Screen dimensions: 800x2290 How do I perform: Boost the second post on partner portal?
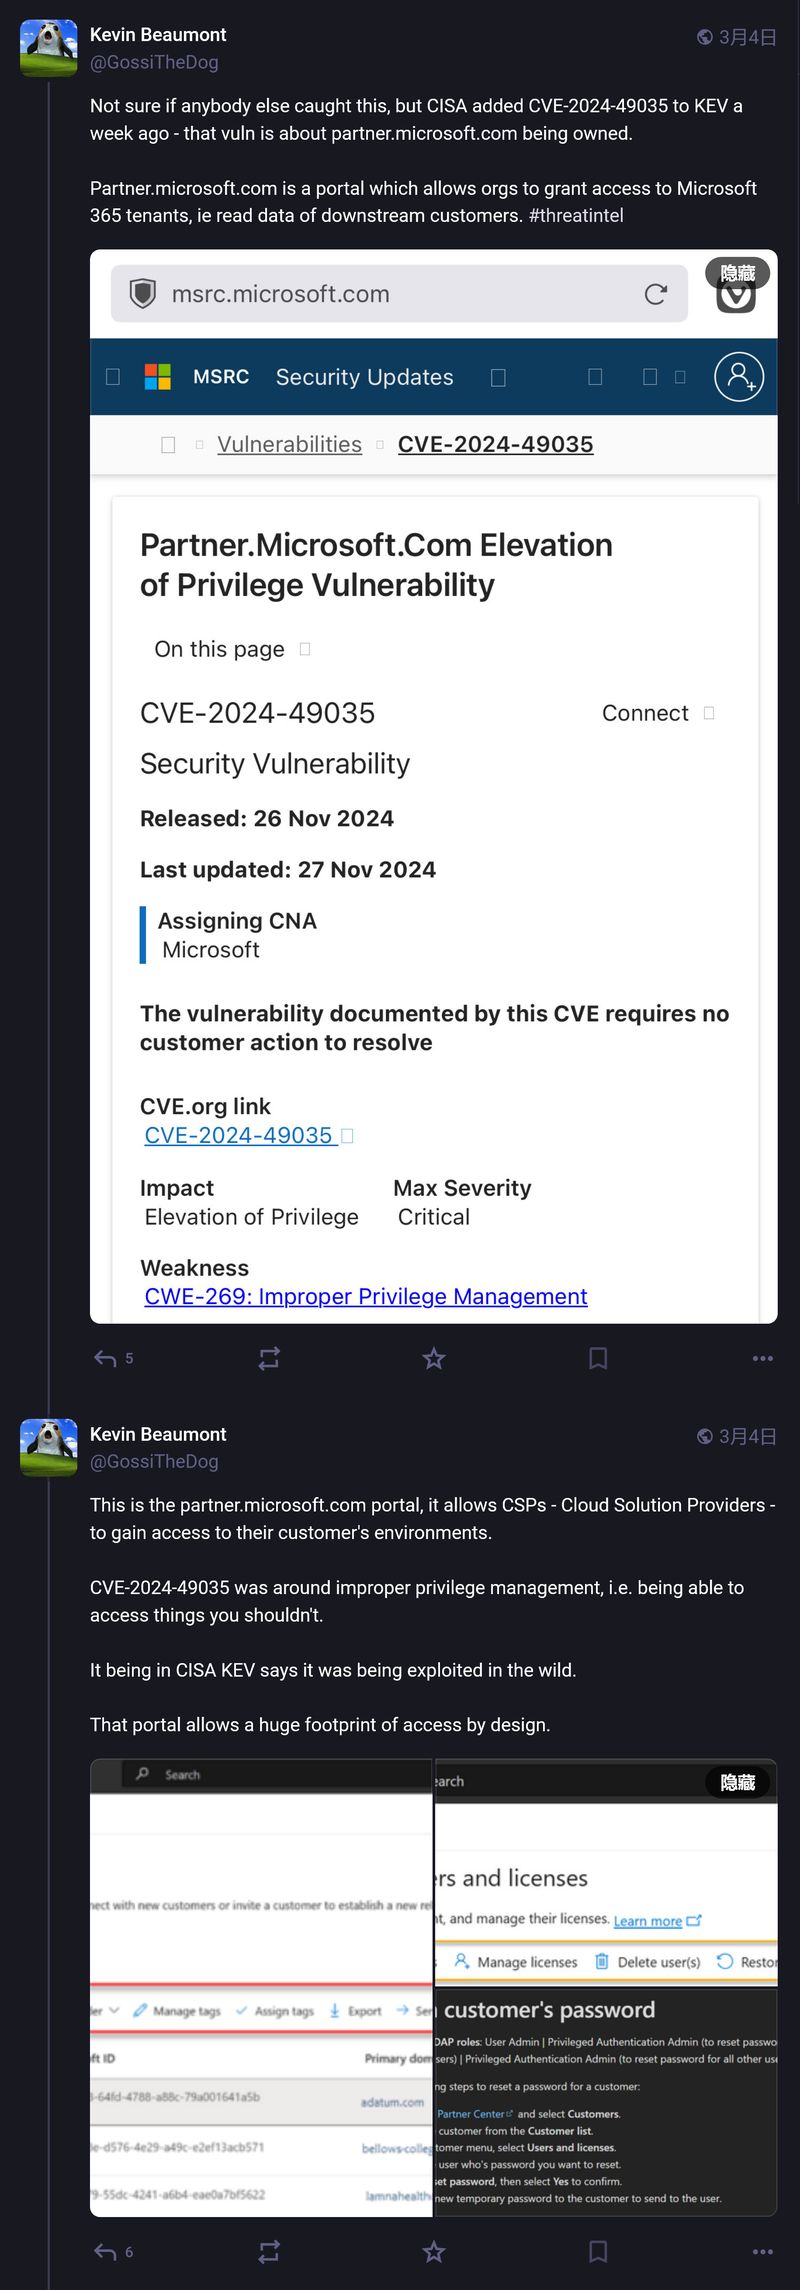pyautogui.click(x=269, y=2251)
